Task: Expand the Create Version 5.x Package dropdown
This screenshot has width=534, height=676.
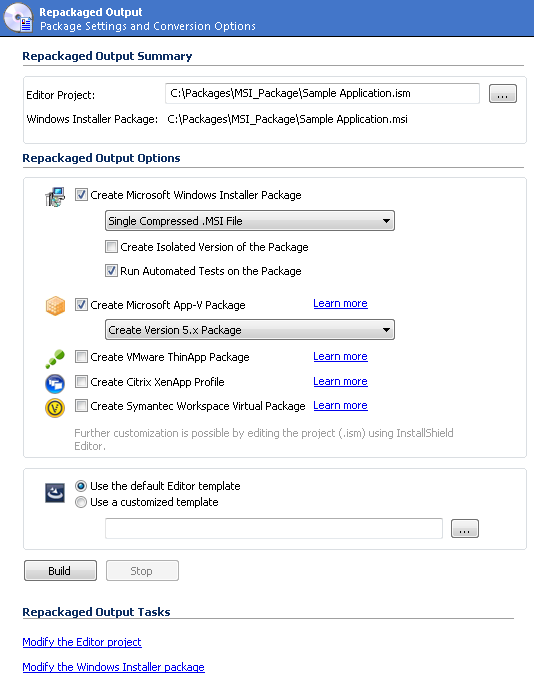Action: (250, 330)
